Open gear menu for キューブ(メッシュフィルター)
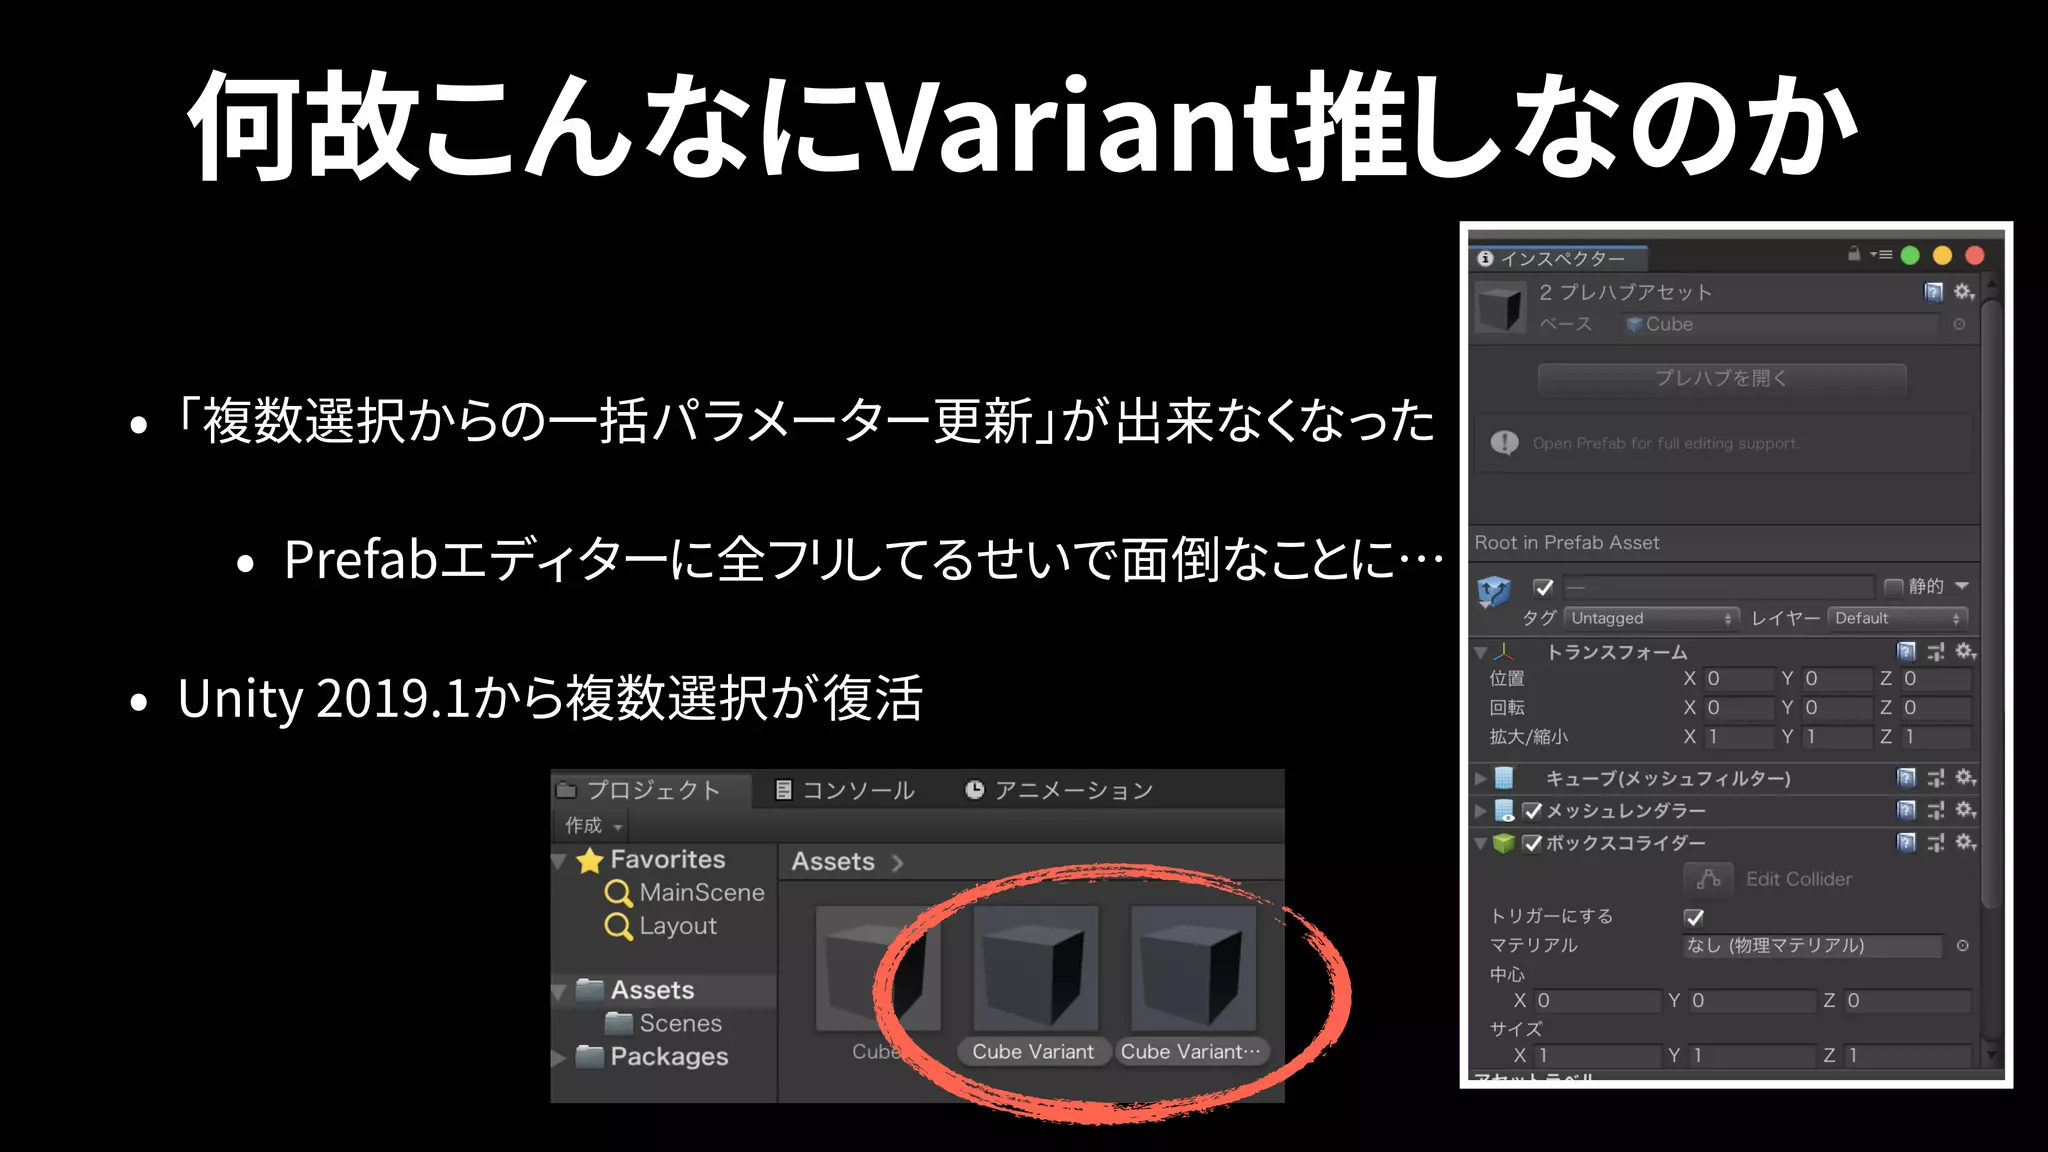Image resolution: width=2048 pixels, height=1152 pixels. 1965,778
